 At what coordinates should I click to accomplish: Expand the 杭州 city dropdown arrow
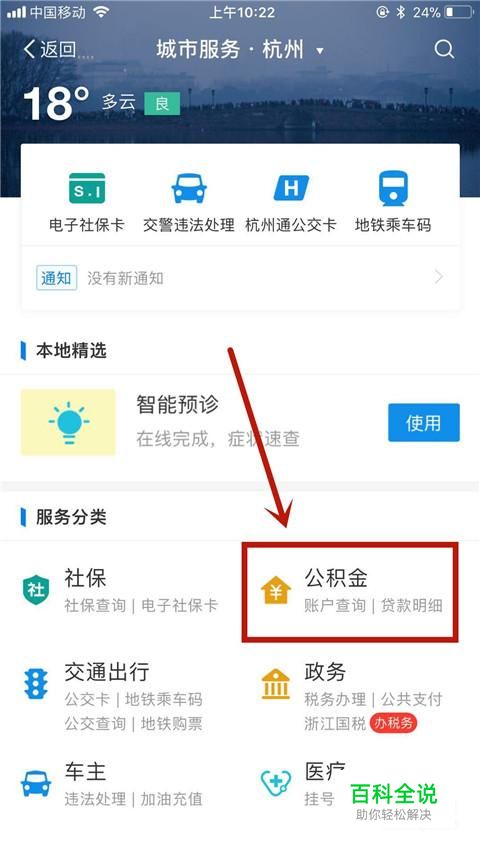(320, 51)
